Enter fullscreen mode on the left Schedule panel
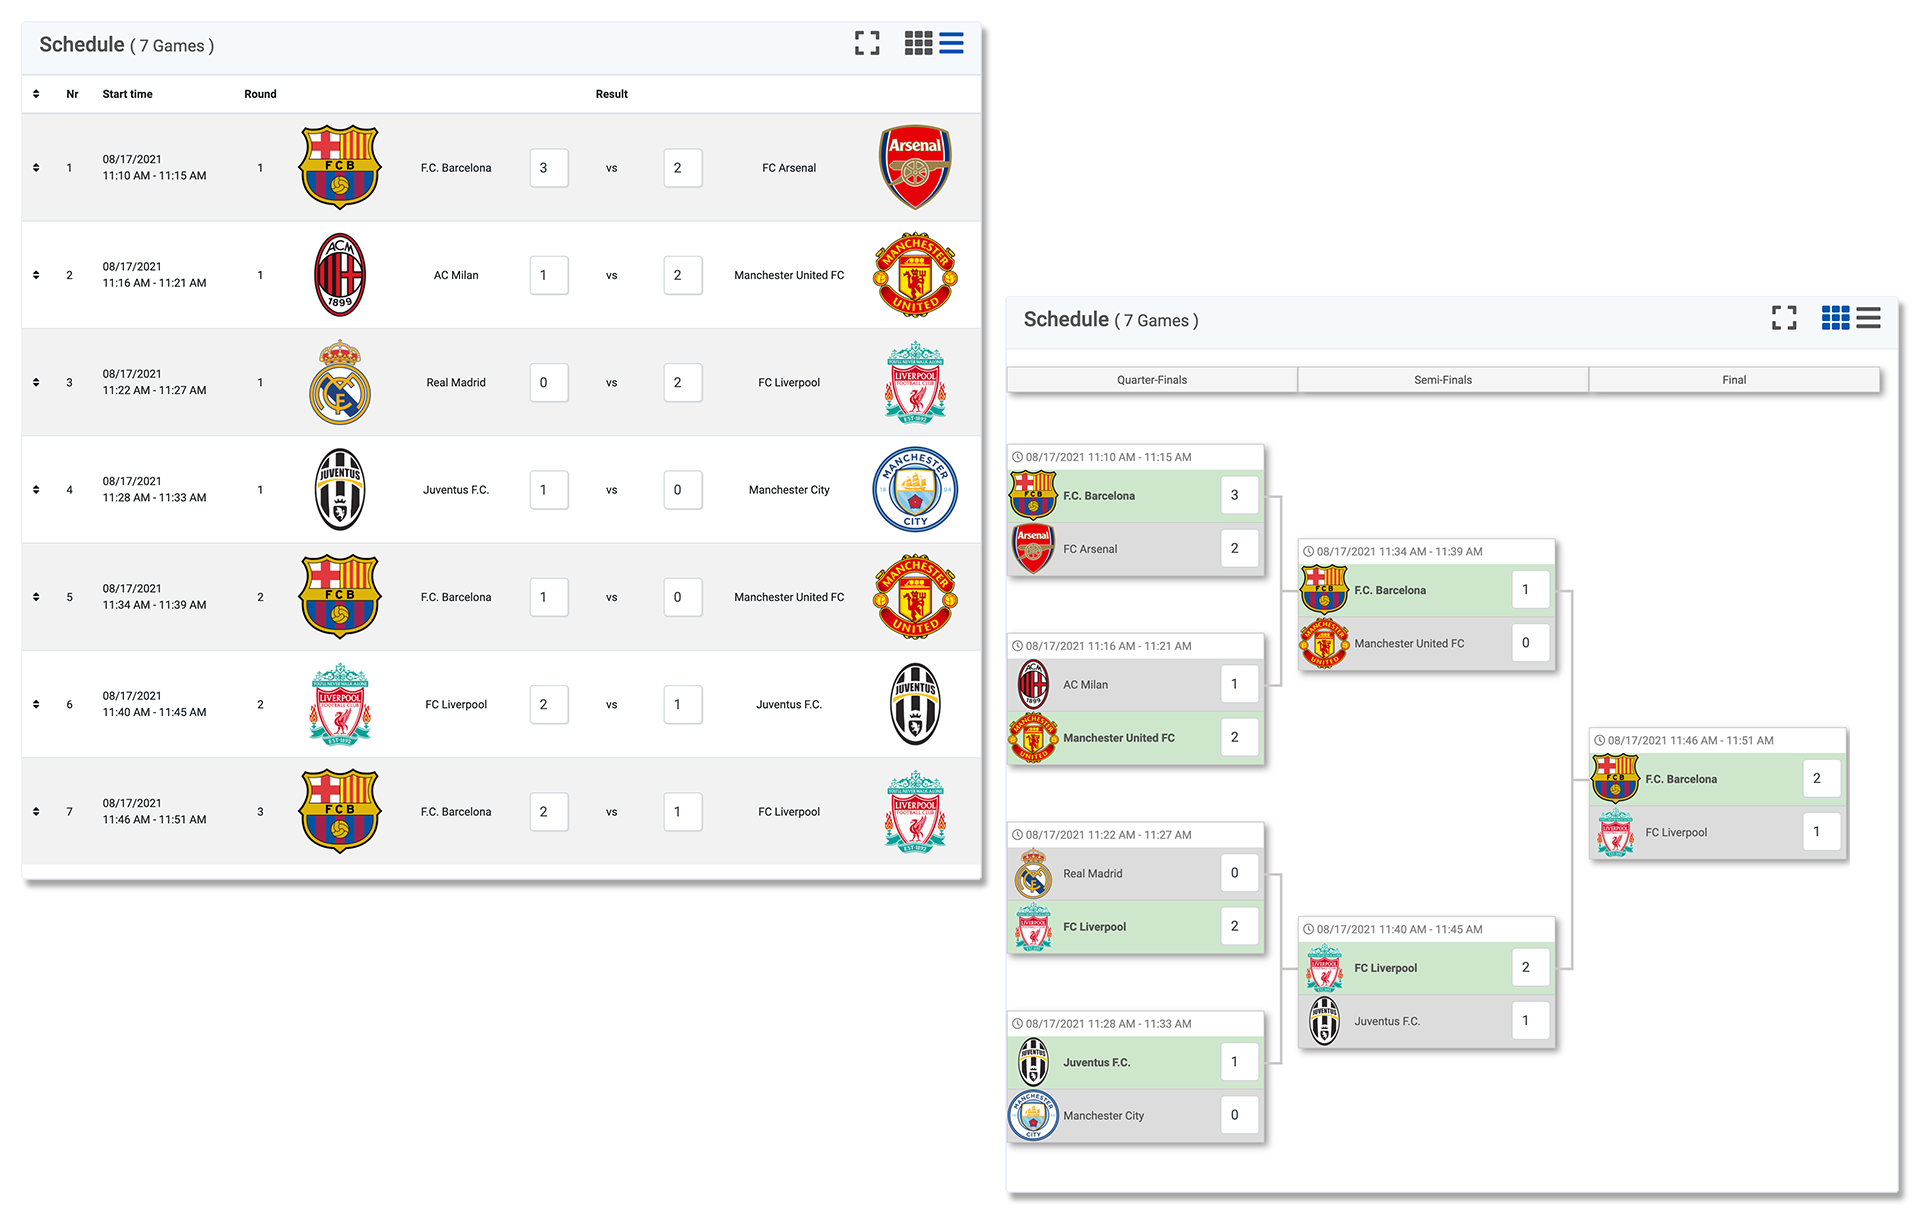1920x1214 pixels. 867,43
